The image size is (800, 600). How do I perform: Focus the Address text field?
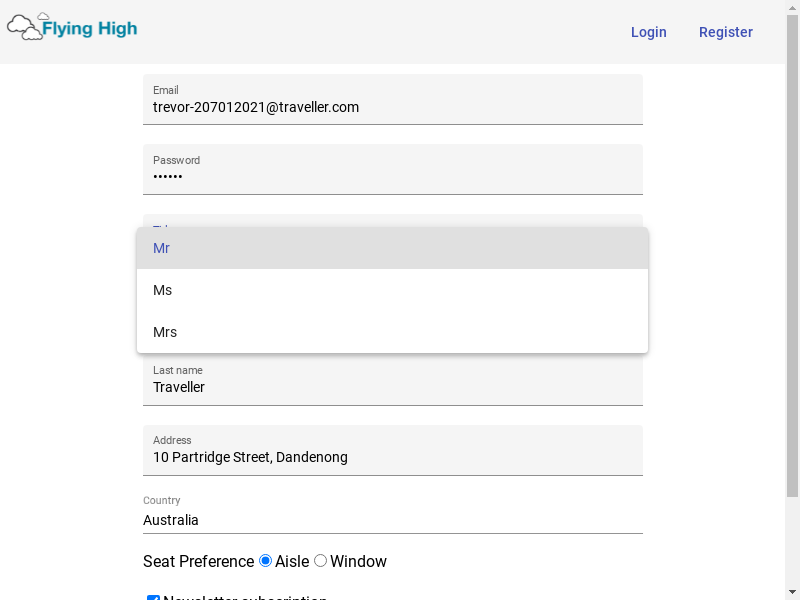pyautogui.click(x=392, y=456)
